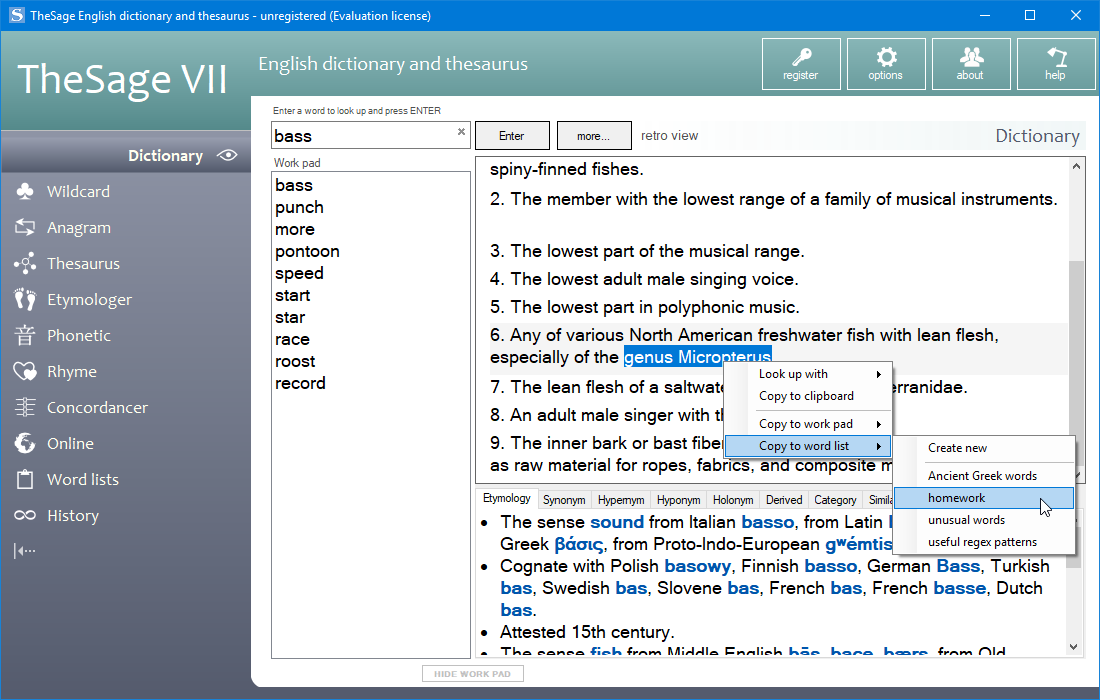This screenshot has height=700, width=1100.
Task: Switch to the Synonym tab
Action: pos(564,500)
